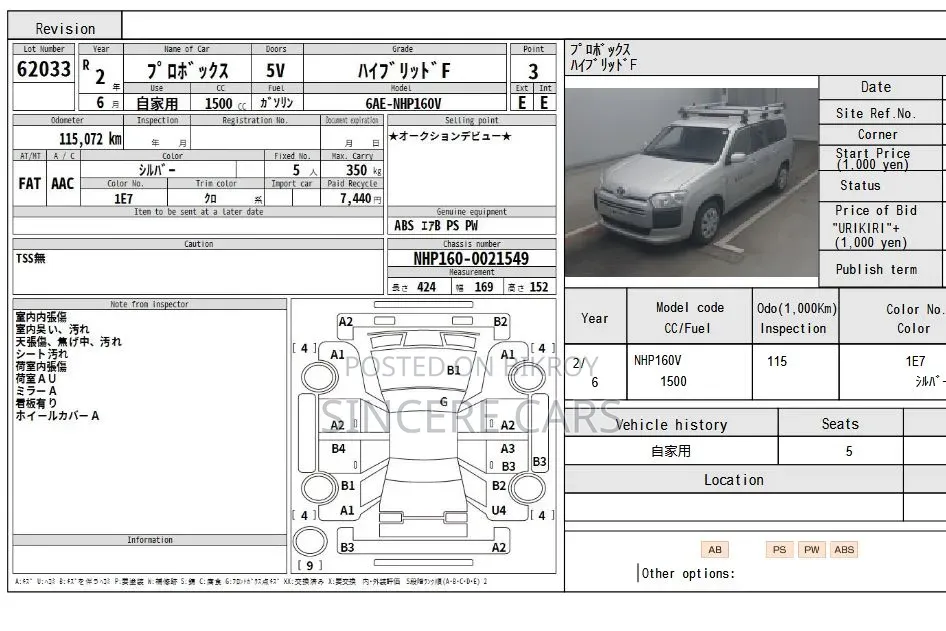The height and width of the screenshot is (631, 946).
Task: Click the caution note TSS無
Action: (31, 258)
